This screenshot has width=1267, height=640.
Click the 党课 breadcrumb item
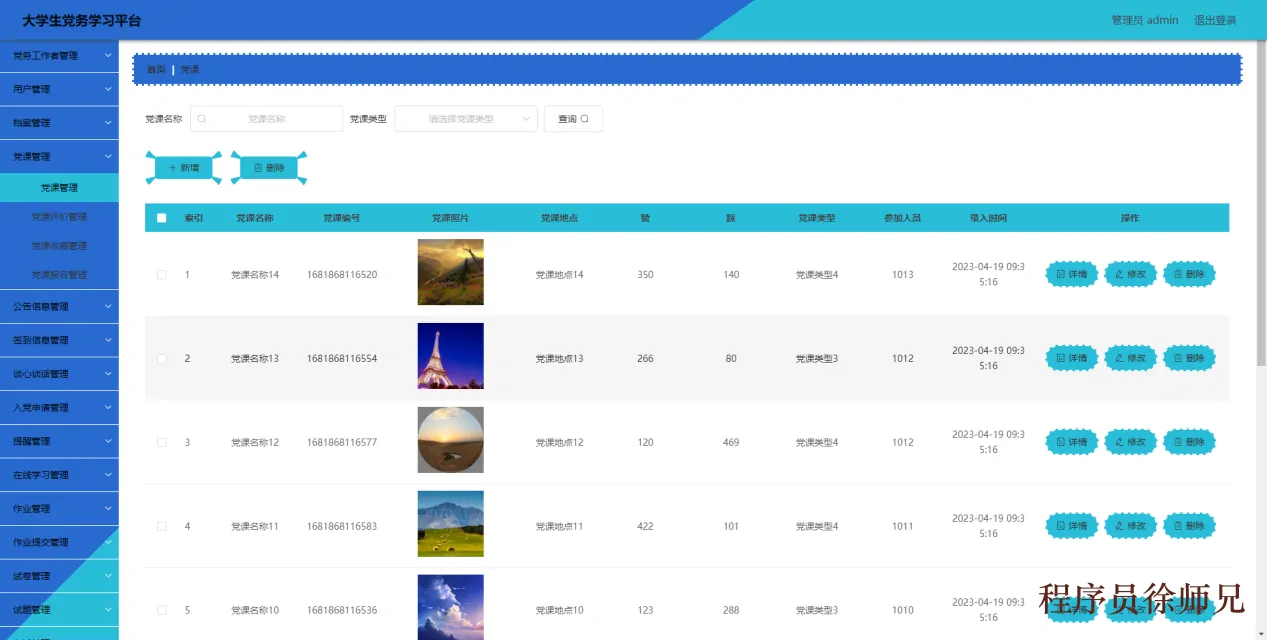[x=190, y=70]
